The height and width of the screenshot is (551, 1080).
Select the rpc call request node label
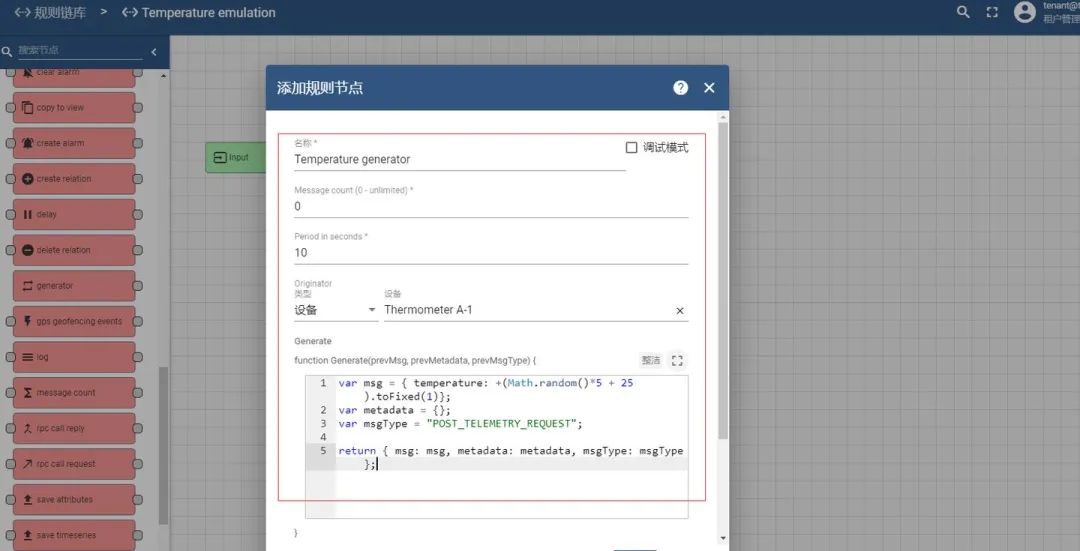tap(66, 464)
